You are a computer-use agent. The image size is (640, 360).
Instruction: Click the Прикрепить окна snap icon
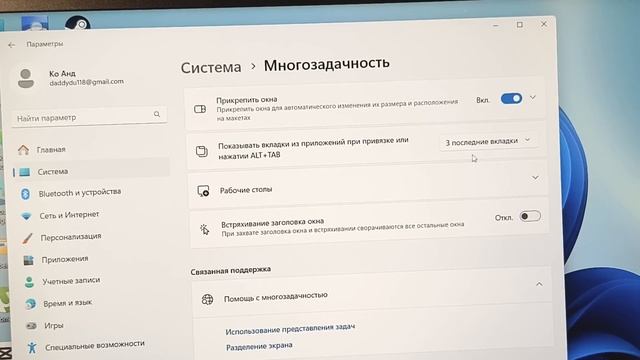(200, 109)
